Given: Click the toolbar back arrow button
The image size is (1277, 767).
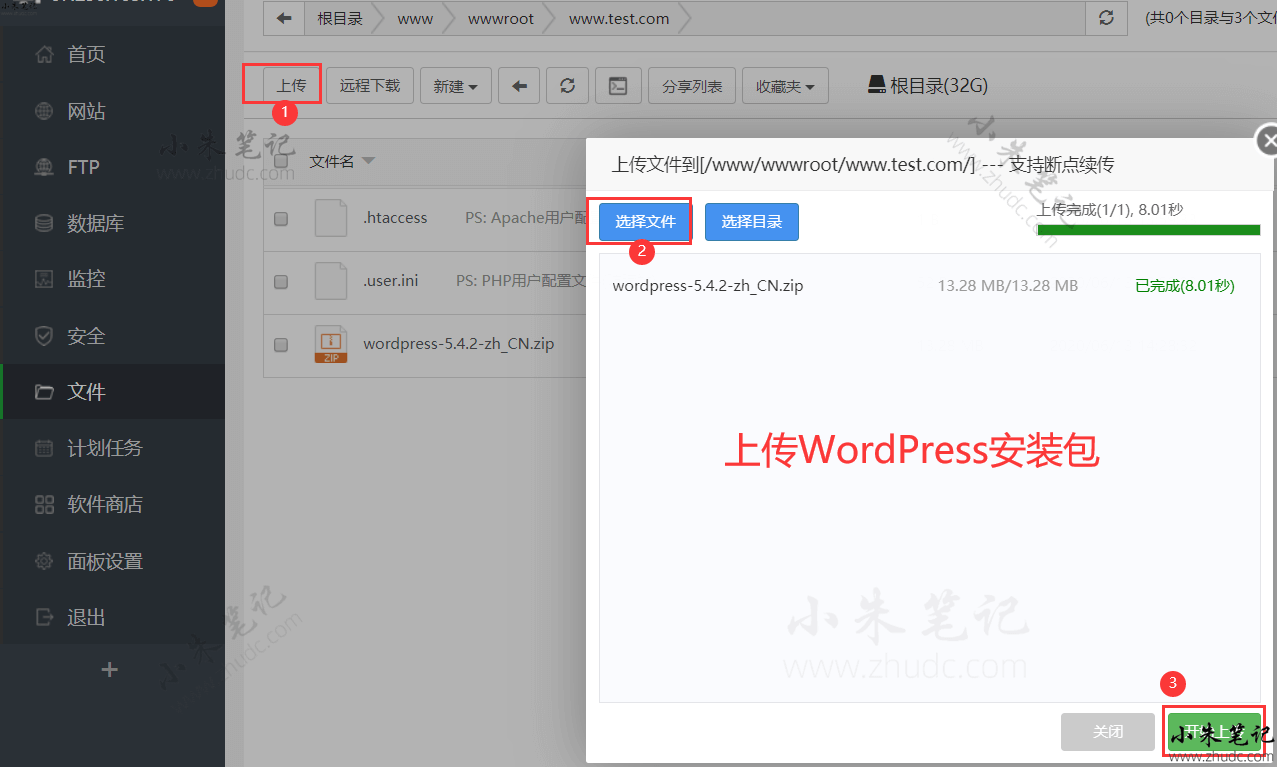Looking at the screenshot, I should [x=519, y=86].
